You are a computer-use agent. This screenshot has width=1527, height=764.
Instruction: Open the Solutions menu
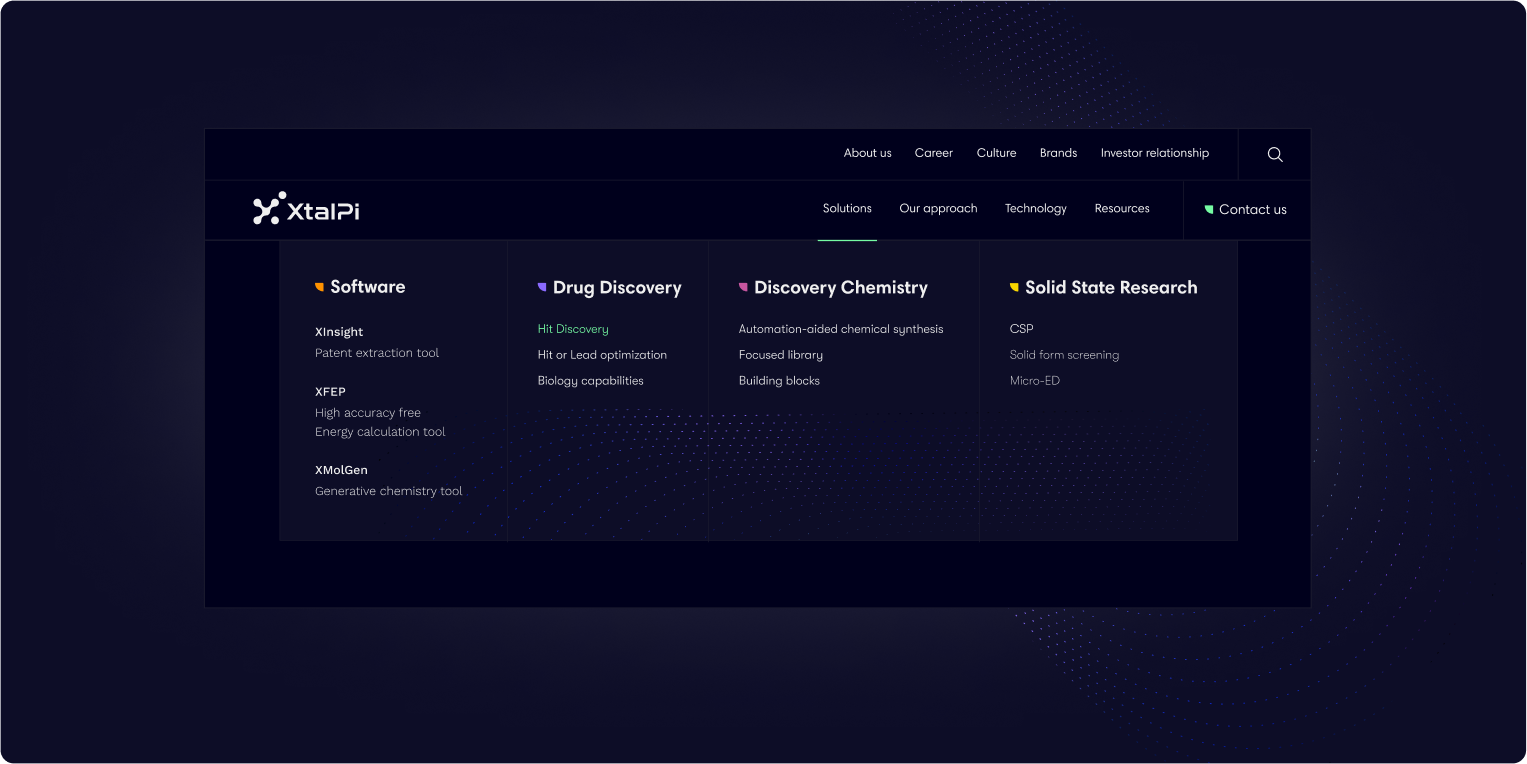coord(847,208)
